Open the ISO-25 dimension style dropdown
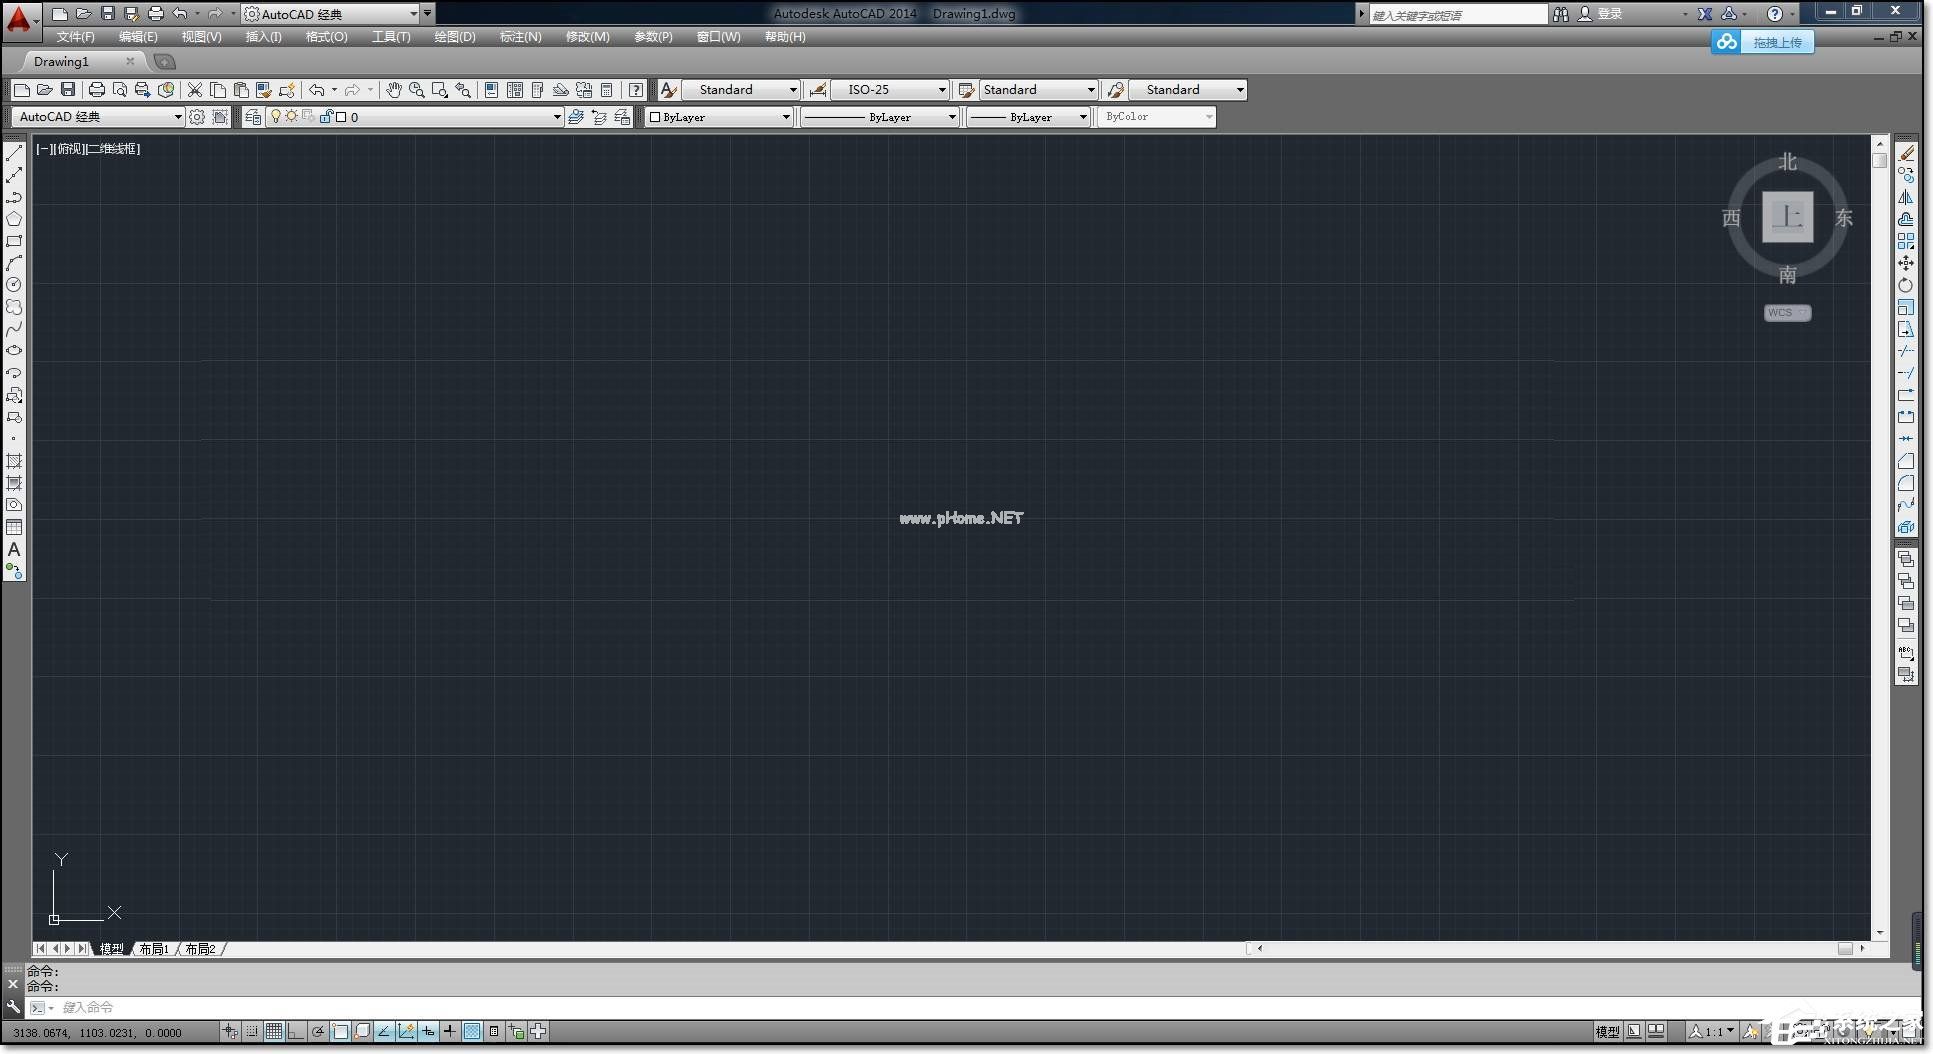This screenshot has width=1933, height=1054. coord(940,89)
